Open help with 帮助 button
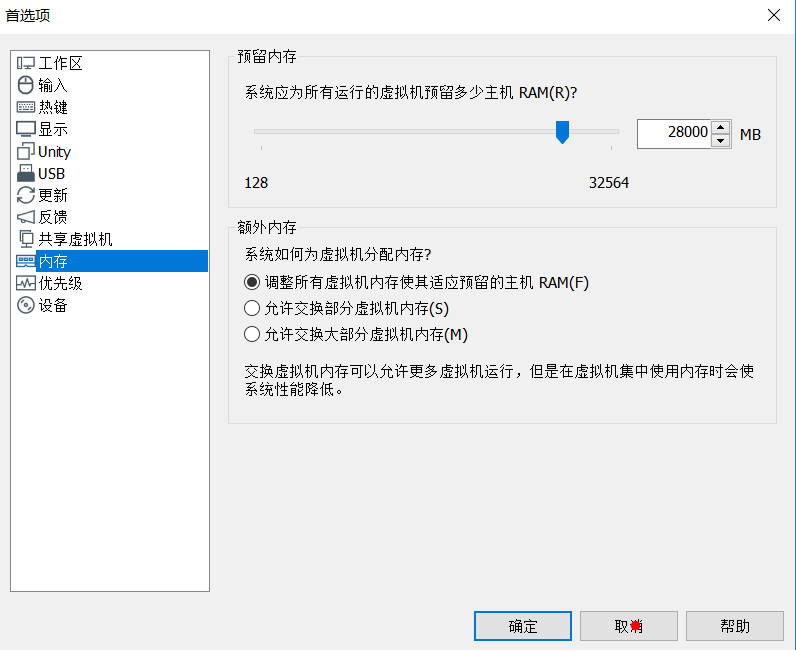Screen dimensions: 796x650 point(735,626)
